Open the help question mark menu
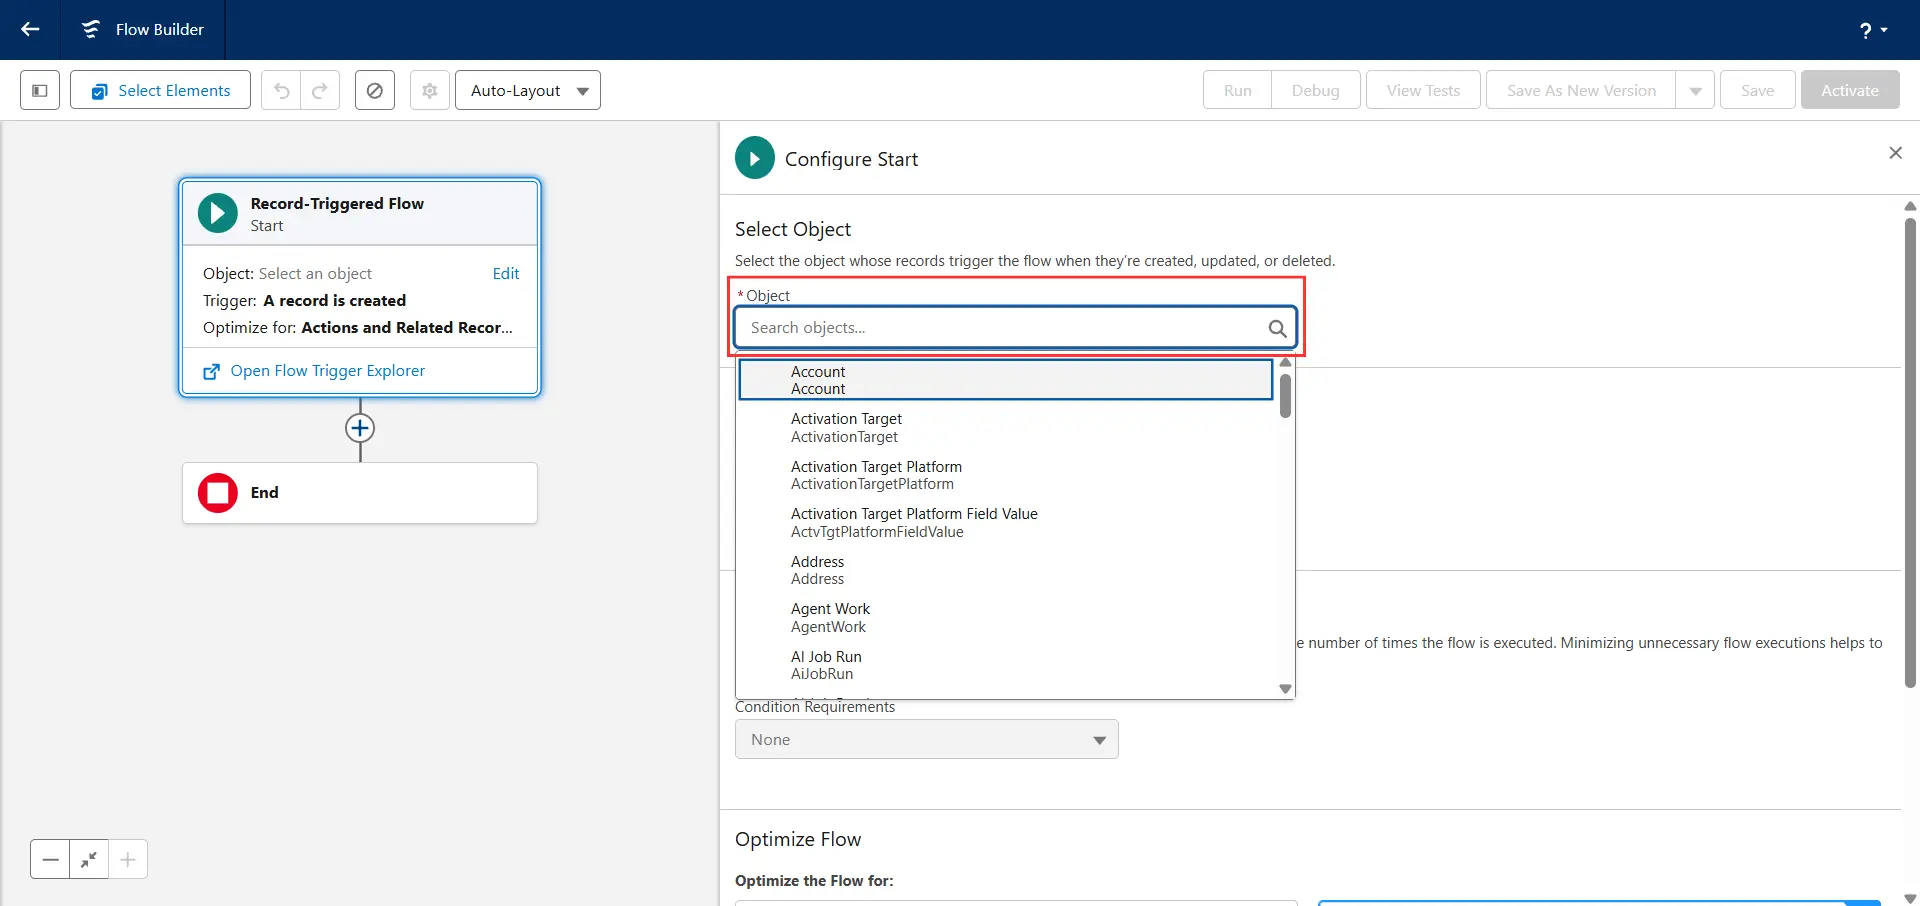This screenshot has width=1920, height=906. coord(1873,30)
